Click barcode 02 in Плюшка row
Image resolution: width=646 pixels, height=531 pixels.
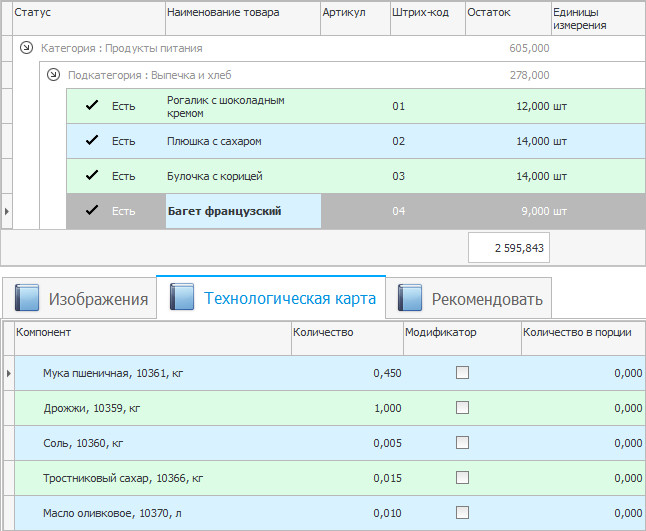click(398, 141)
